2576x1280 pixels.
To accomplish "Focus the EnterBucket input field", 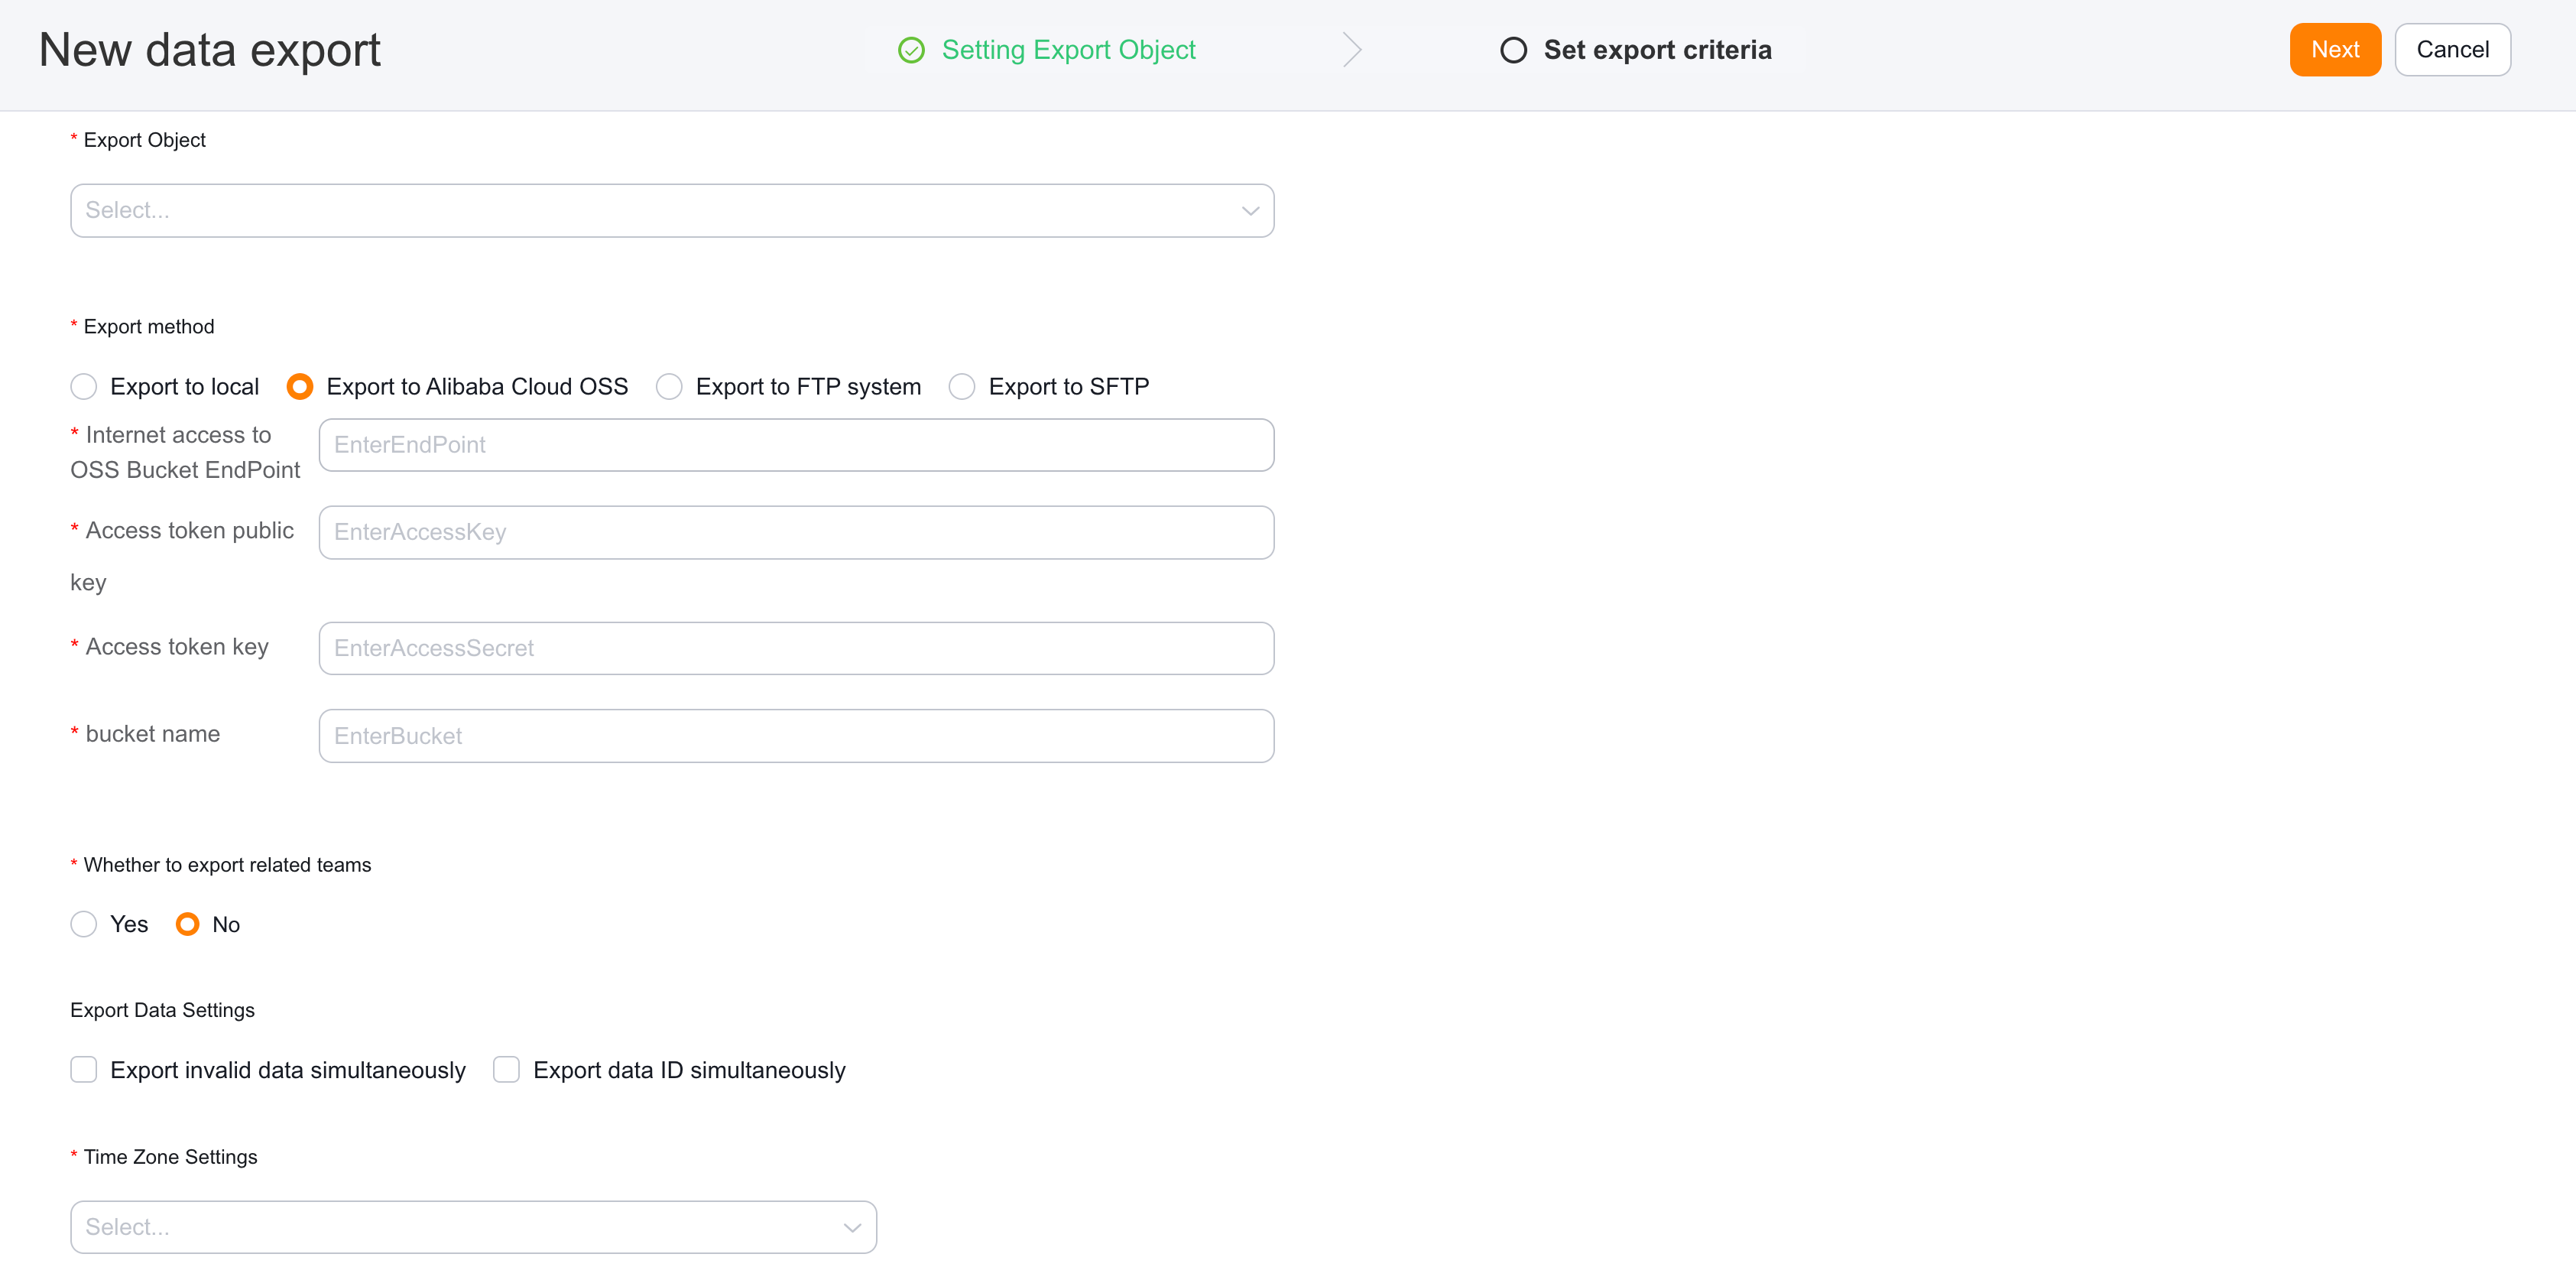I will (x=796, y=736).
